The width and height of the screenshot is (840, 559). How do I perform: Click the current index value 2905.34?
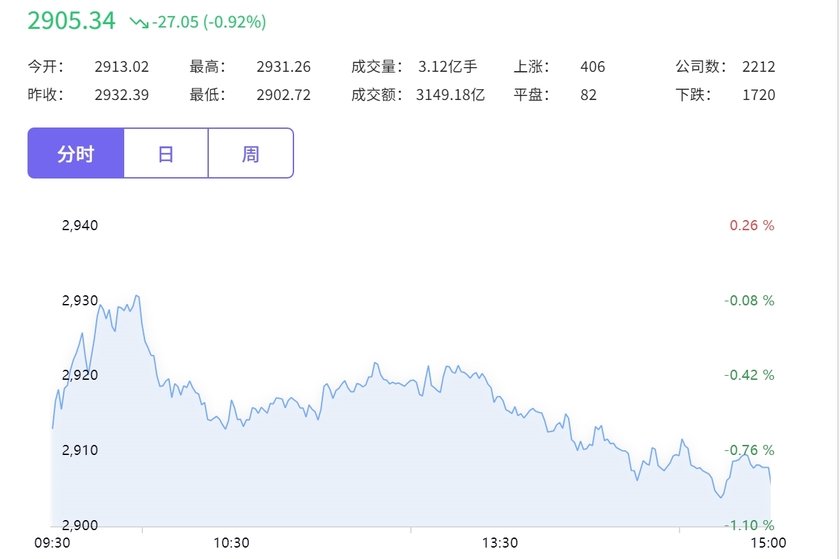click(x=71, y=21)
